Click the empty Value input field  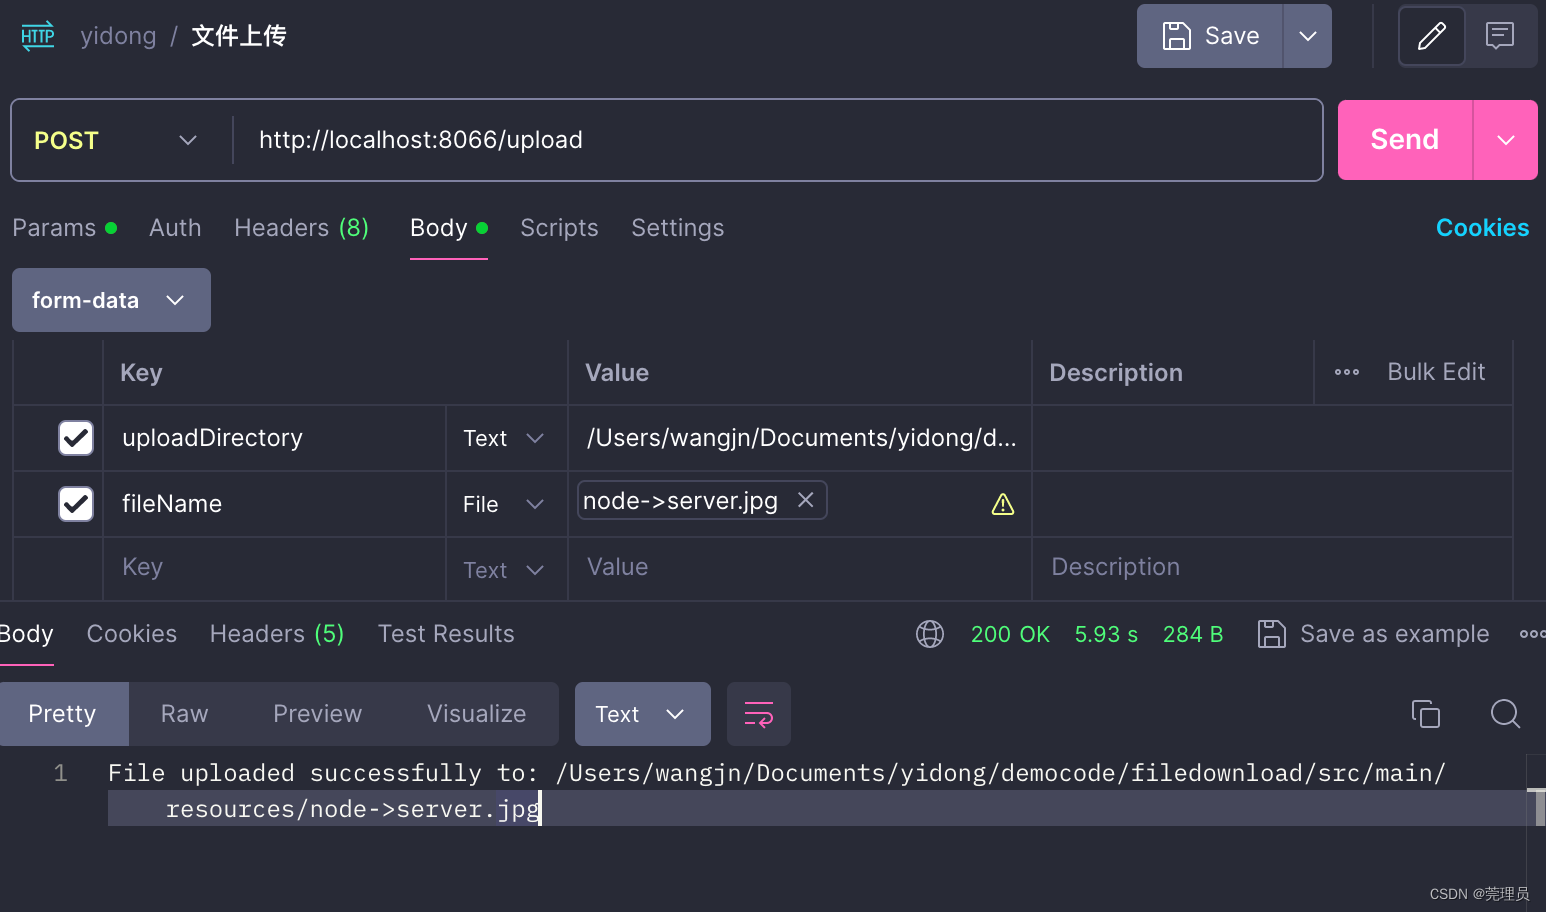coord(800,567)
